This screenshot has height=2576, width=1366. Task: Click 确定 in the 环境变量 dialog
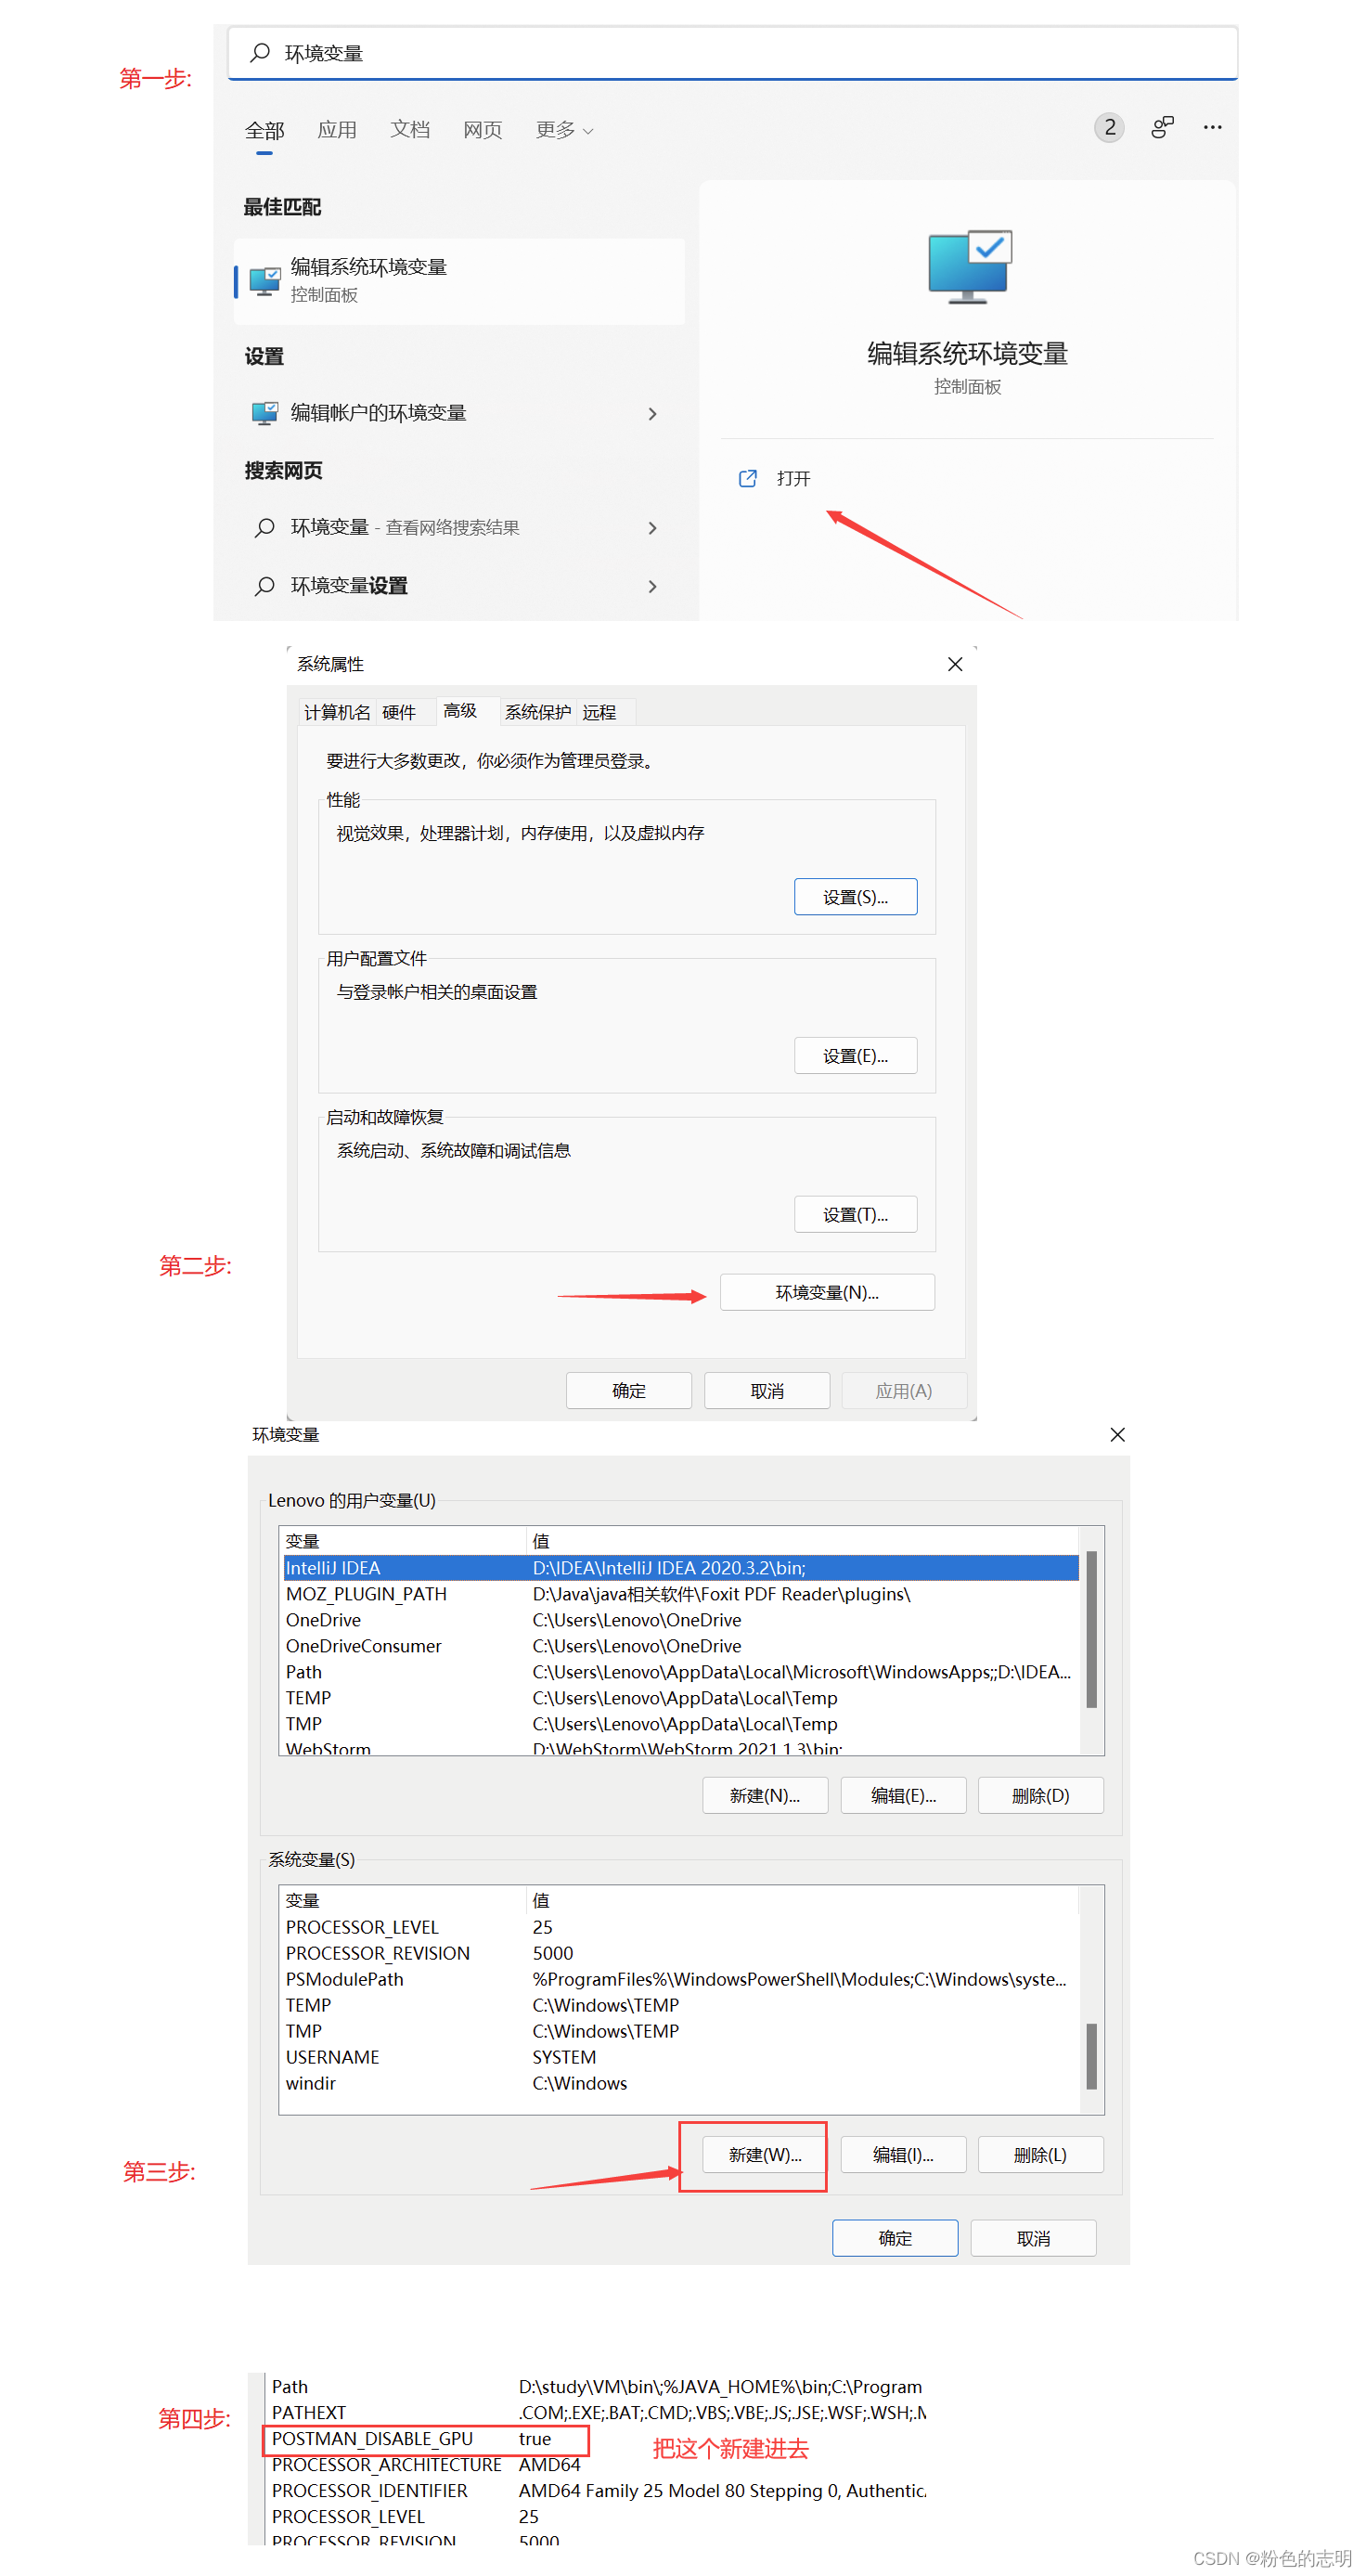pos(895,2238)
